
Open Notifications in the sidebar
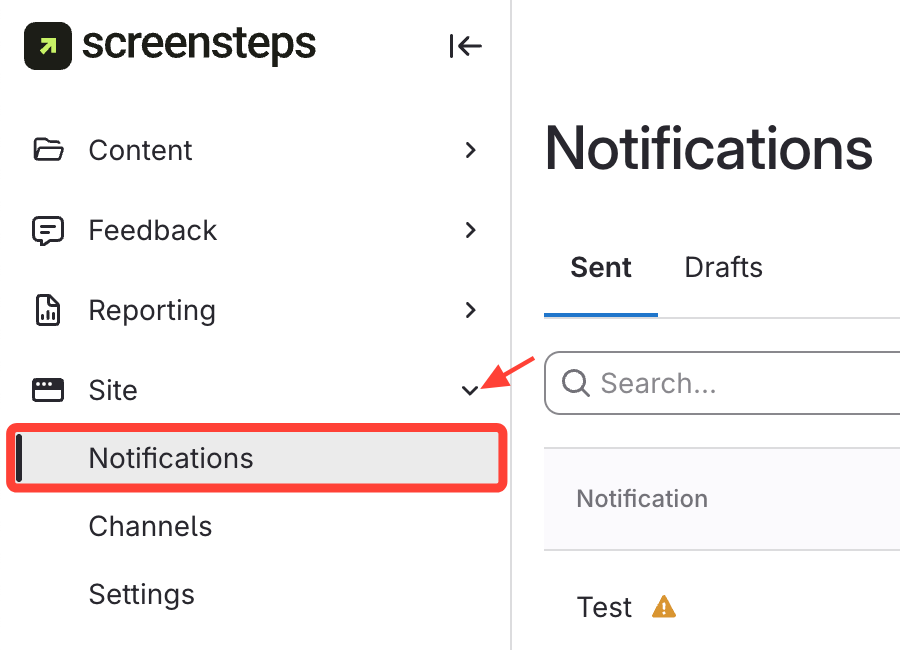tap(171, 458)
